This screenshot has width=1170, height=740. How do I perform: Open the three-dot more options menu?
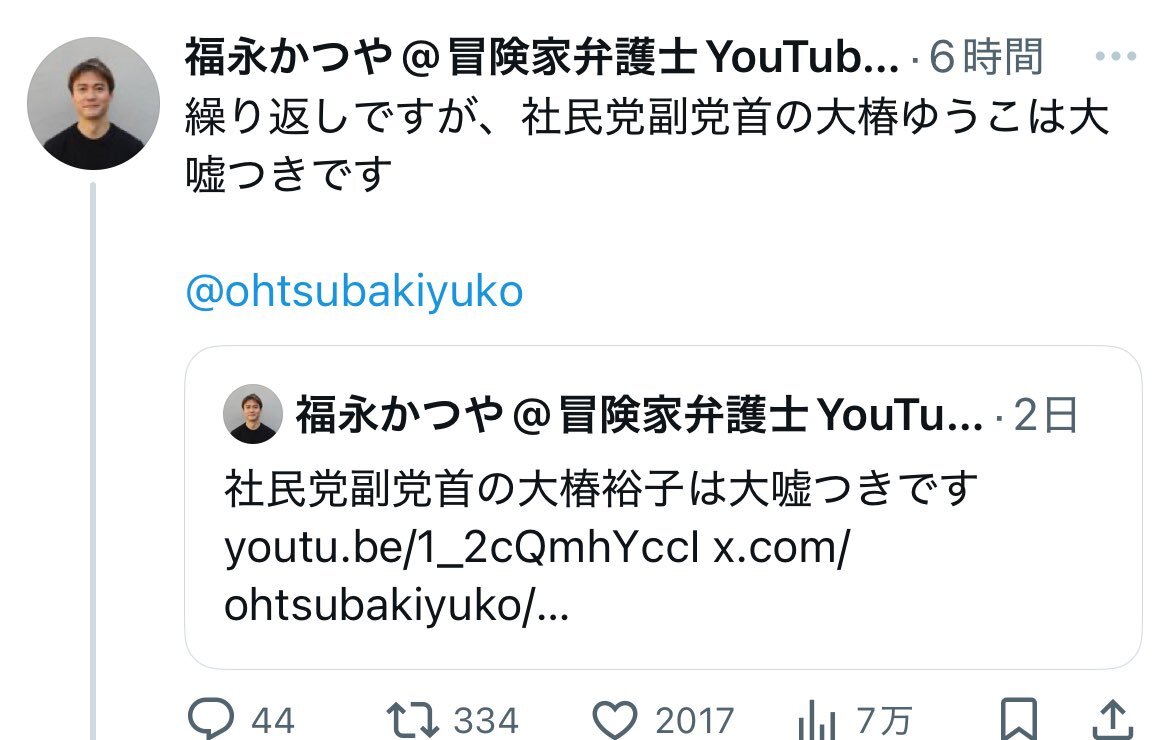[1116, 56]
